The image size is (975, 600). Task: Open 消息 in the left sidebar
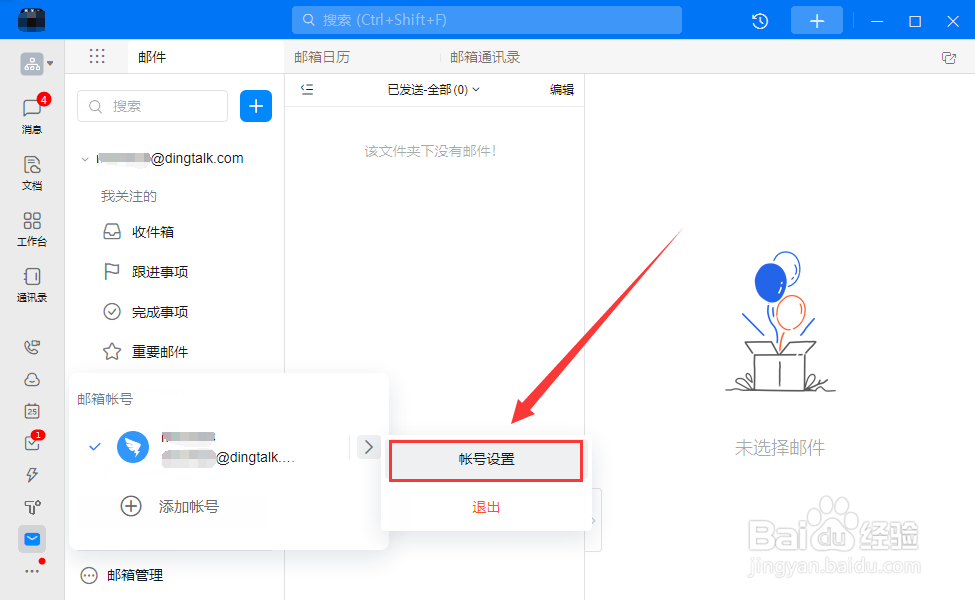31,110
